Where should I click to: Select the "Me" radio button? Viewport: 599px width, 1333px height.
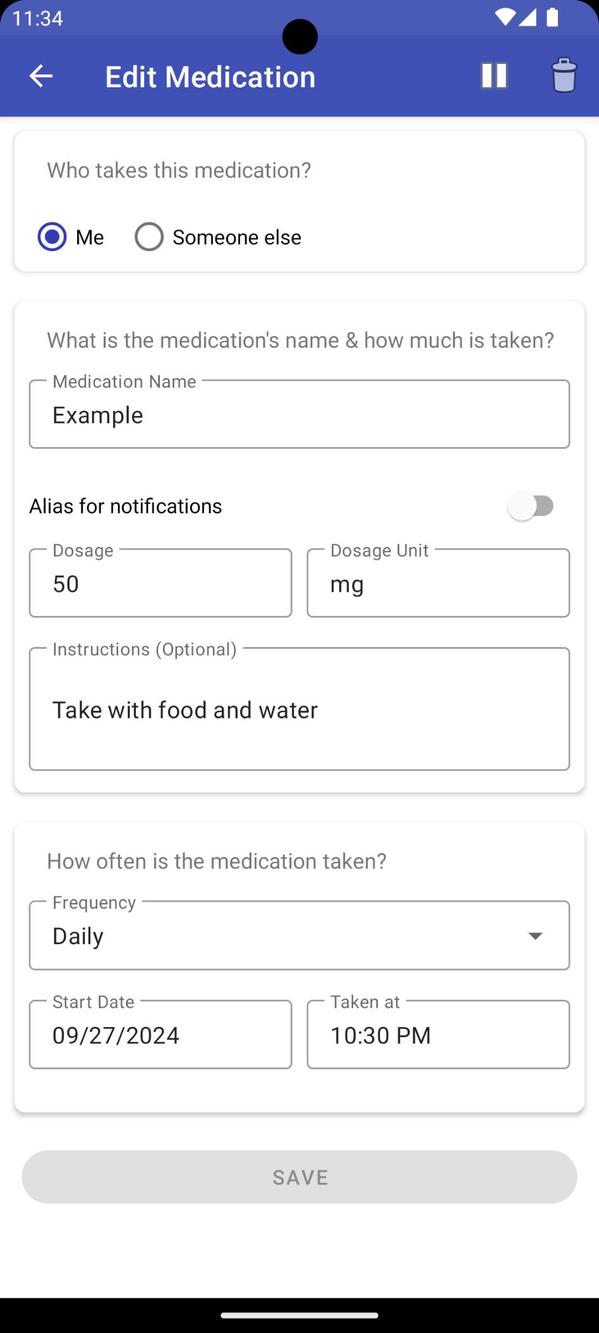click(52, 237)
